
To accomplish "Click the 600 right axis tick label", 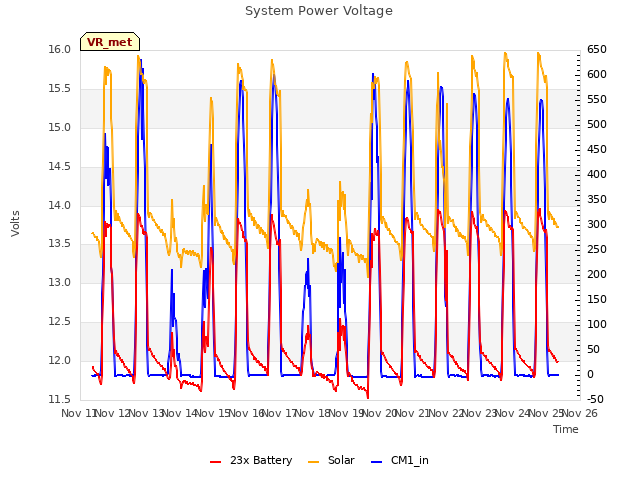I will (x=597, y=74).
